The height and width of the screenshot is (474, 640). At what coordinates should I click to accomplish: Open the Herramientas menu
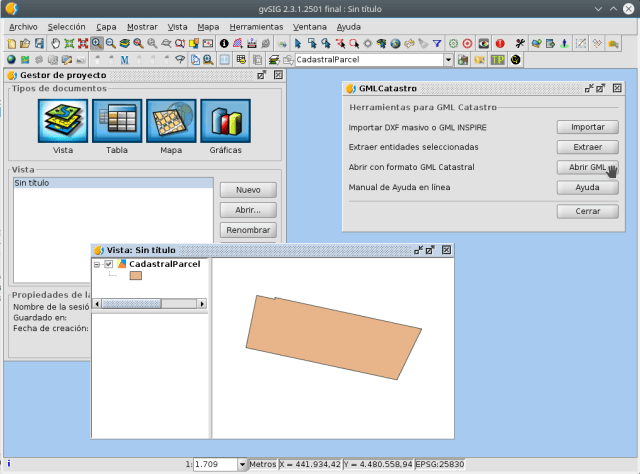[255, 27]
